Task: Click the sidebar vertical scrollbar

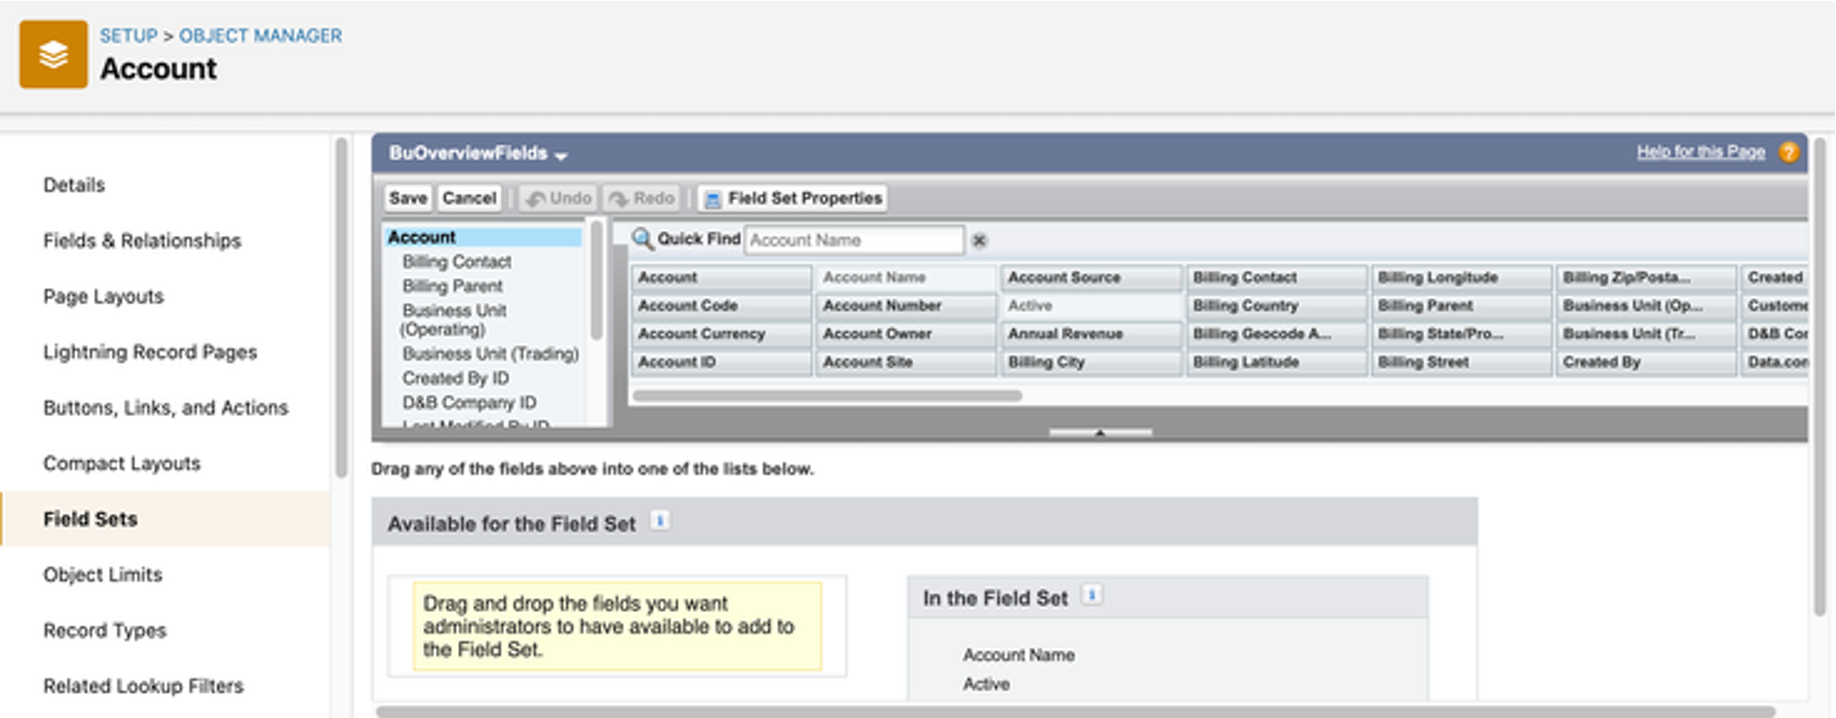Action: point(341,308)
